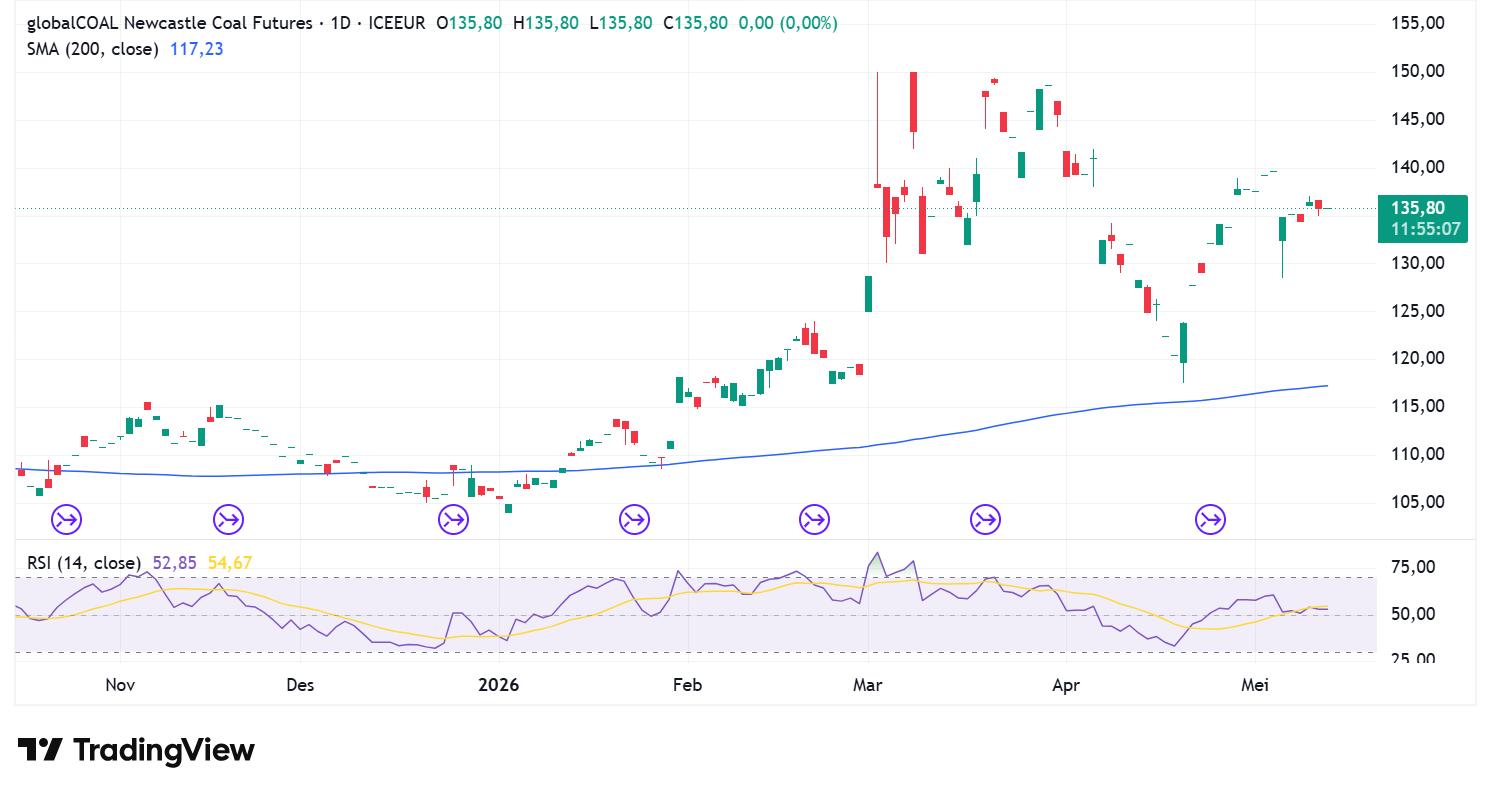Click the rollover marker icon in mid-March
Screen dimensions: 1491x795
tap(985, 519)
